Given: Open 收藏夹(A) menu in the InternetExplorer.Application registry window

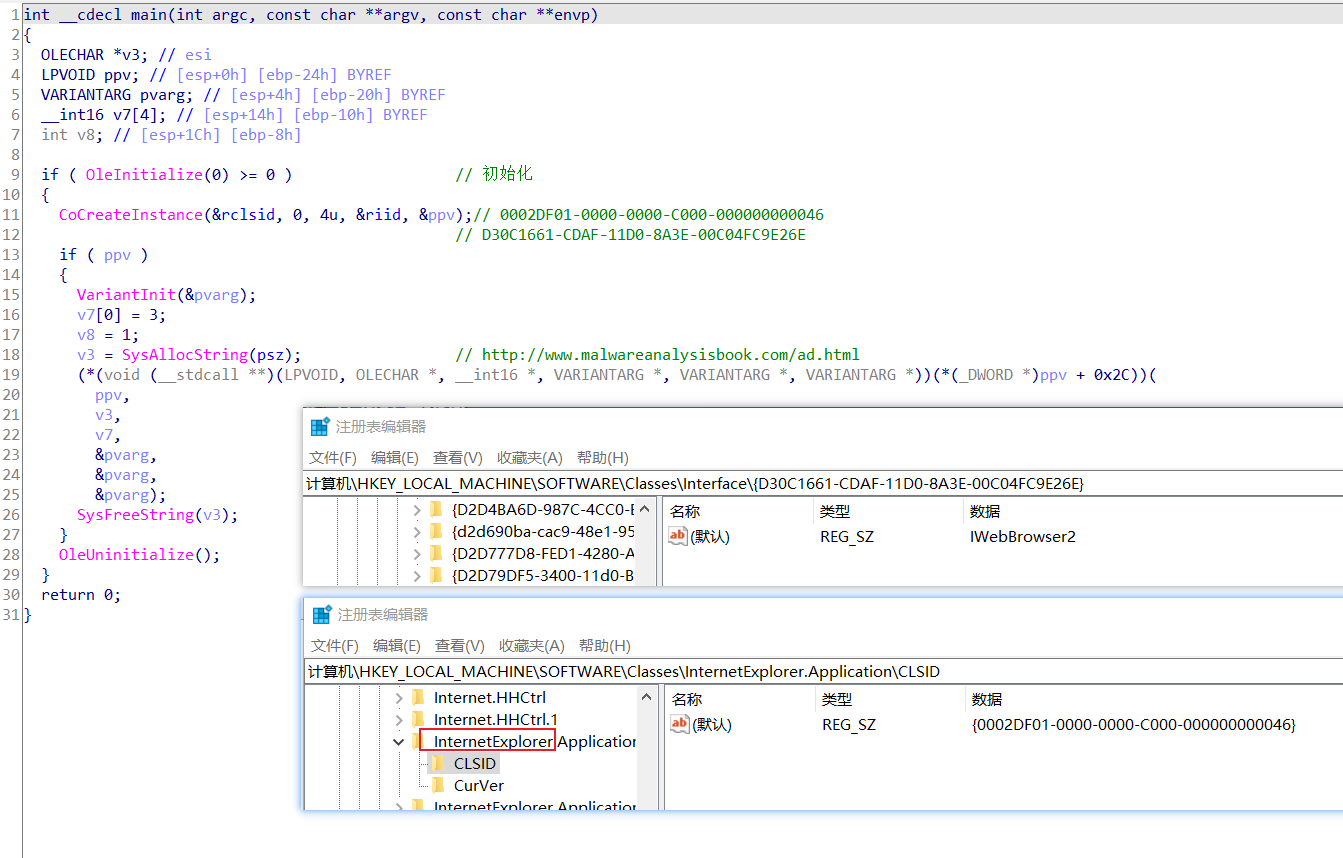Looking at the screenshot, I should (531, 645).
